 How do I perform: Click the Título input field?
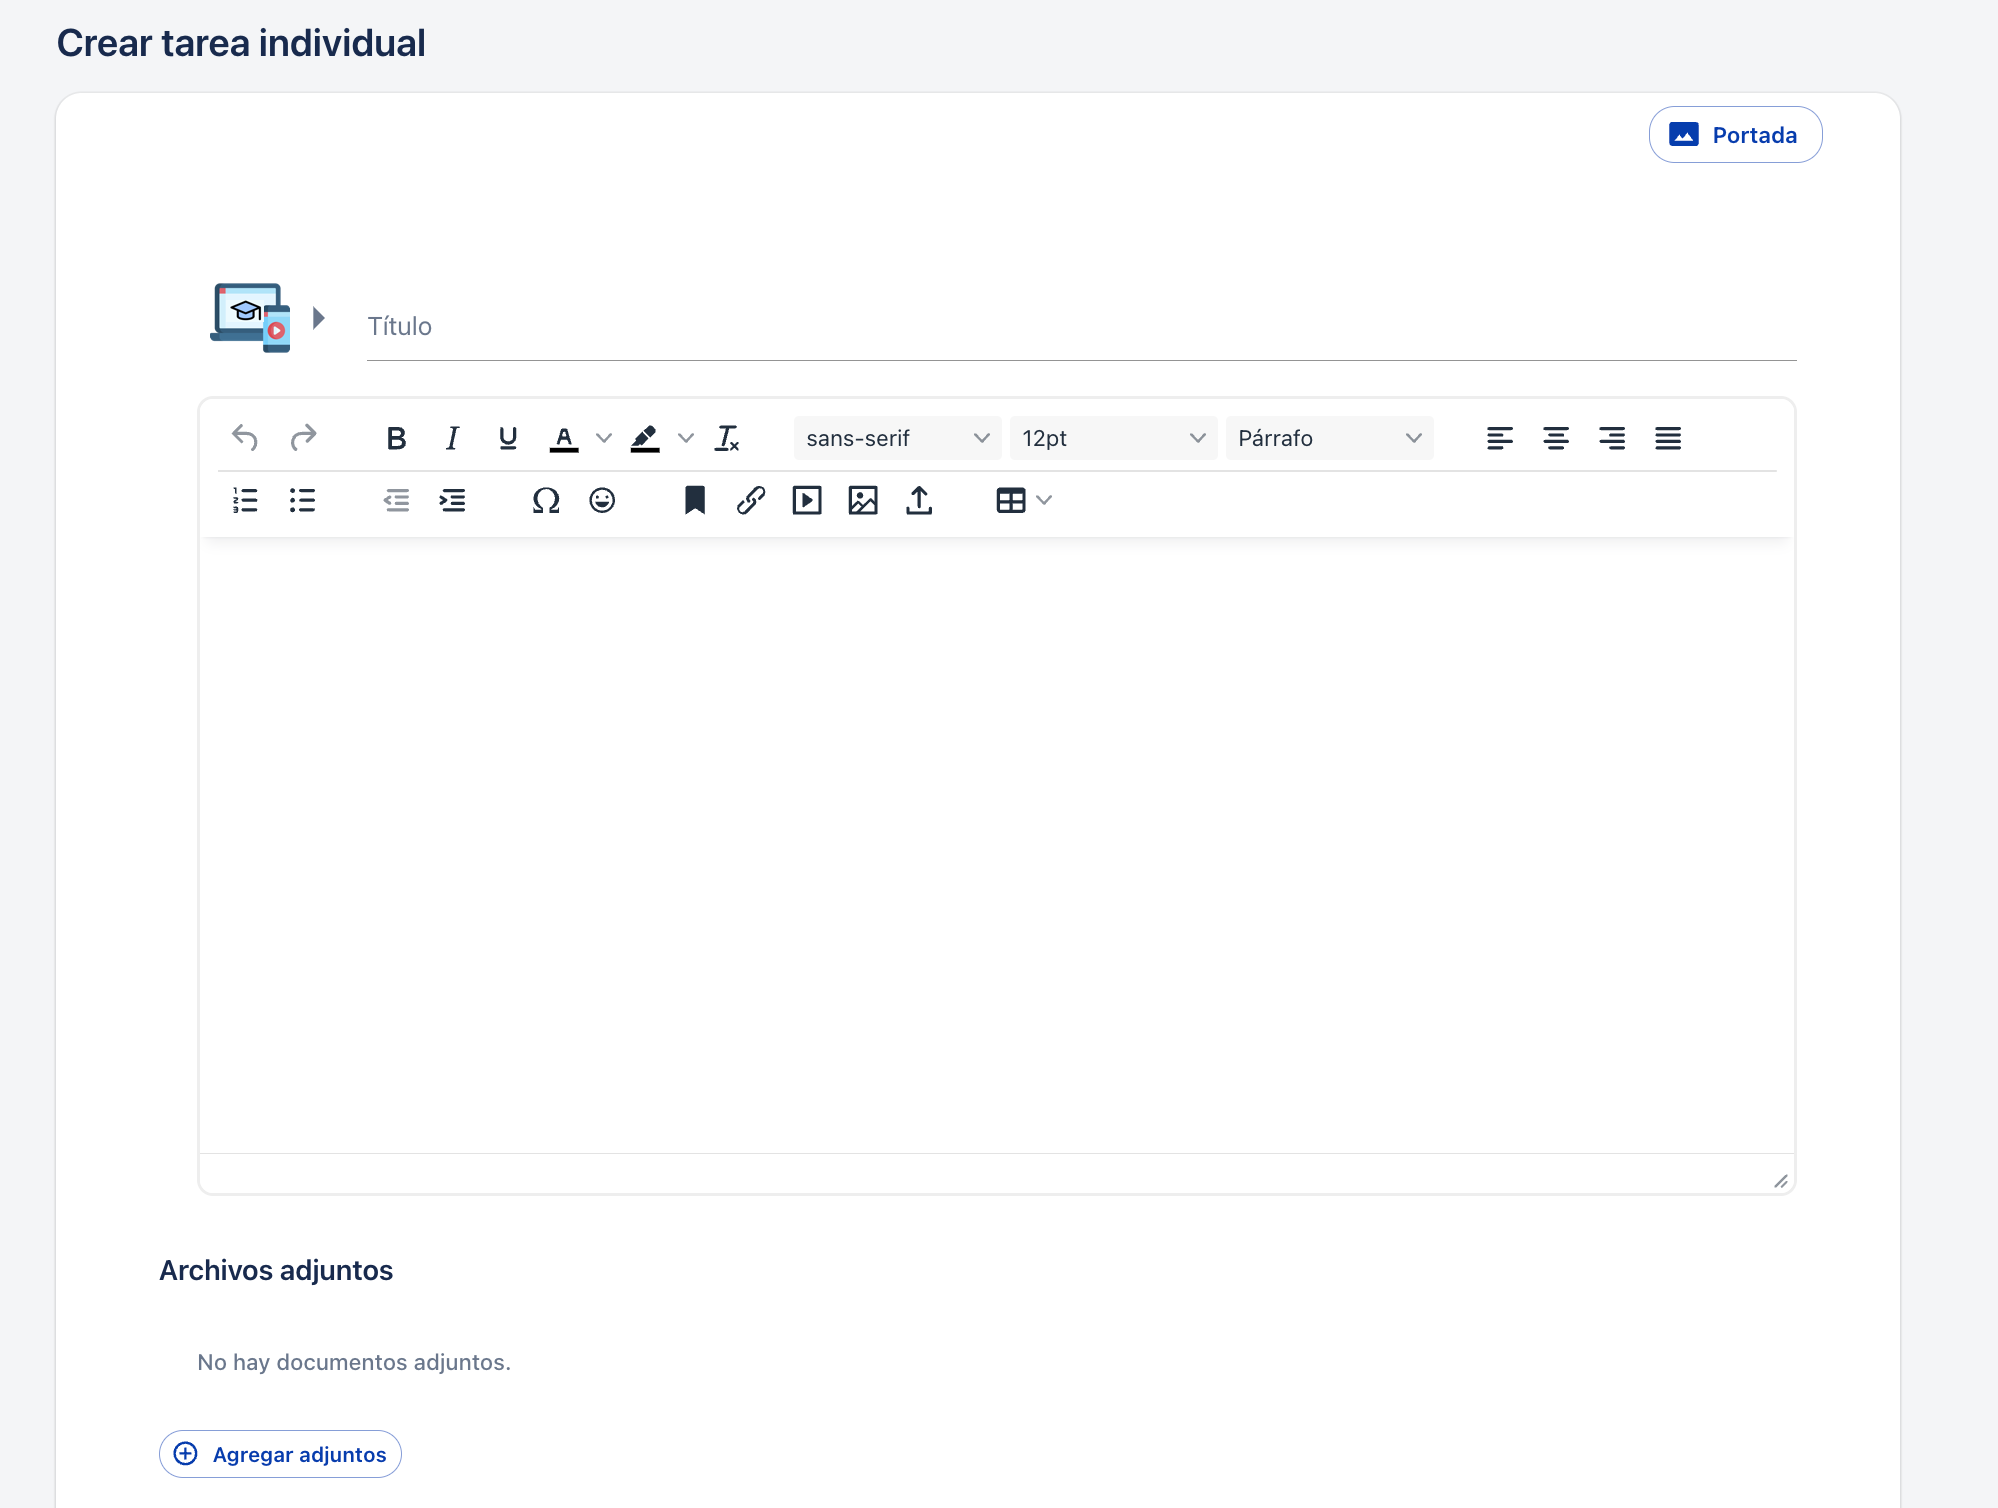tap(1080, 327)
